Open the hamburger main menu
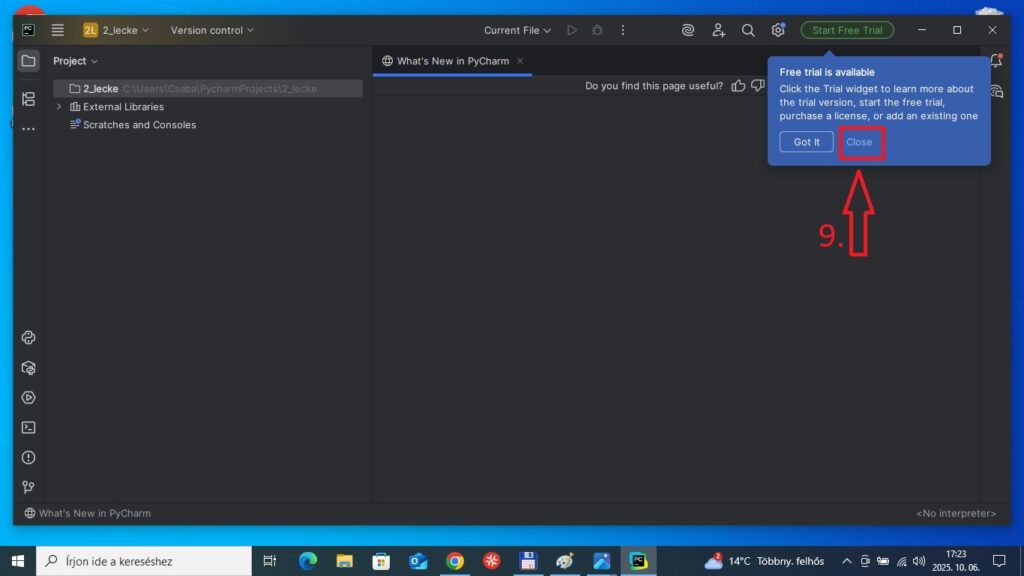The width and height of the screenshot is (1024, 576). [x=58, y=30]
